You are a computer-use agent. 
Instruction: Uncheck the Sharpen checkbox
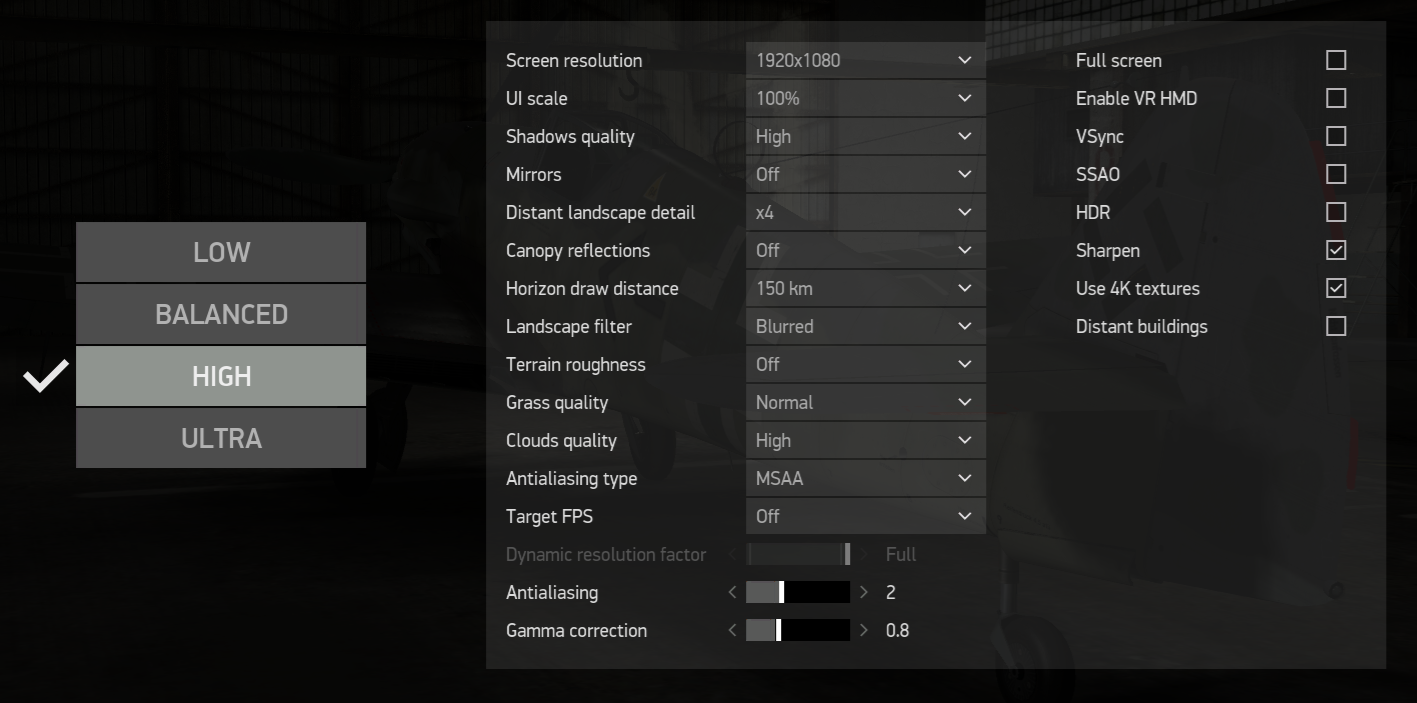pos(1336,250)
